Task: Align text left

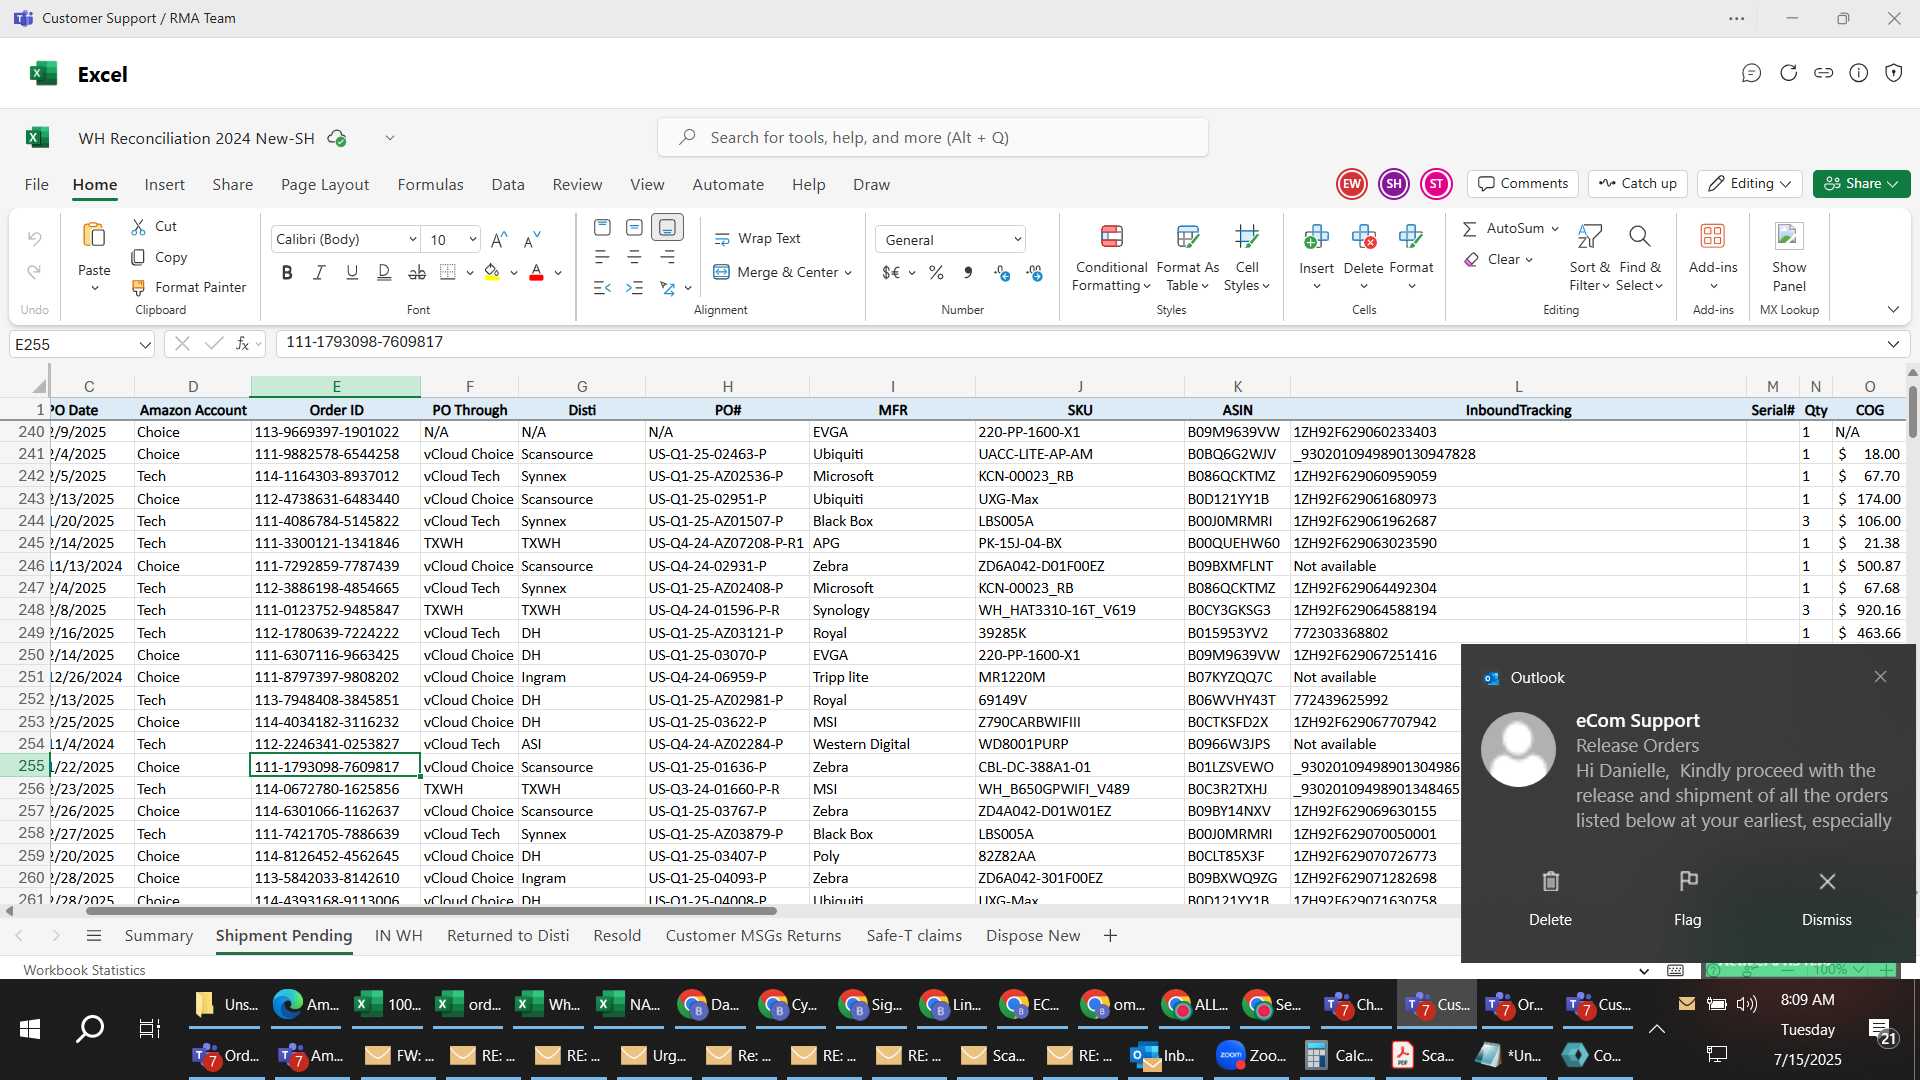Action: coord(602,257)
